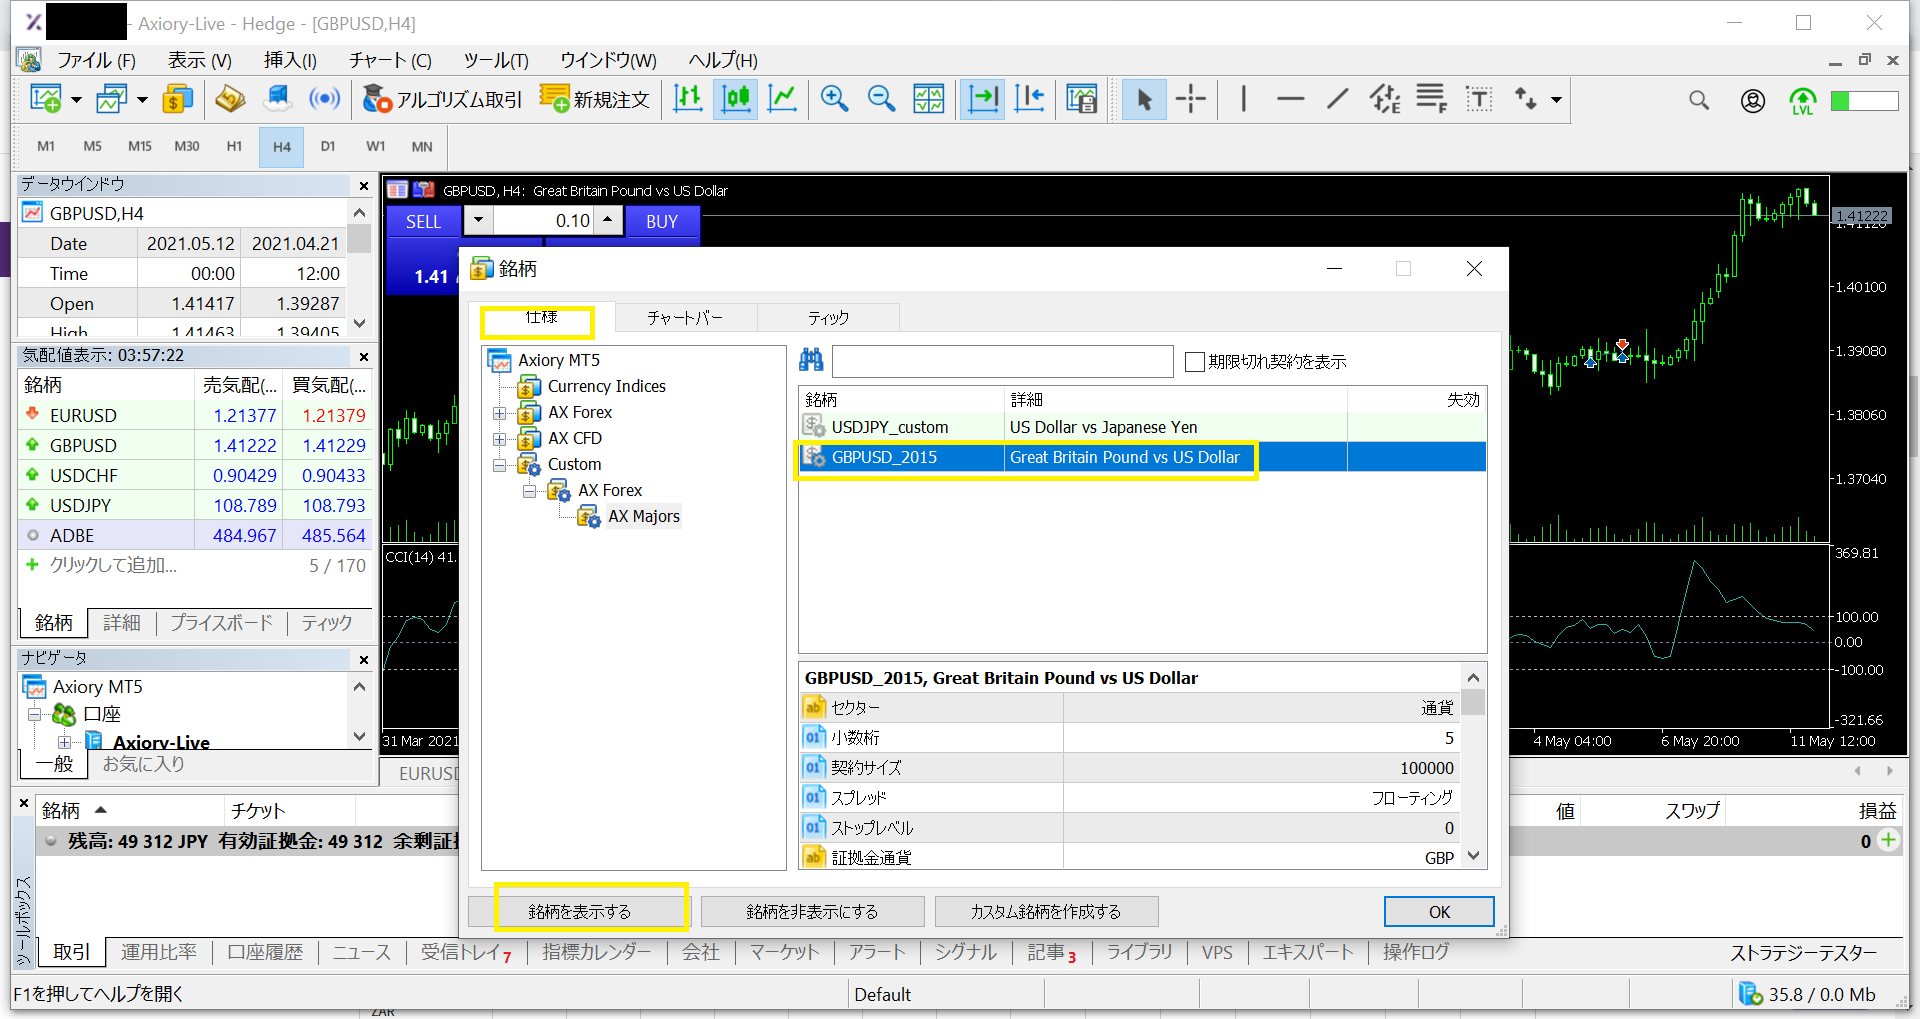Open the ファイル menu

(x=95, y=60)
